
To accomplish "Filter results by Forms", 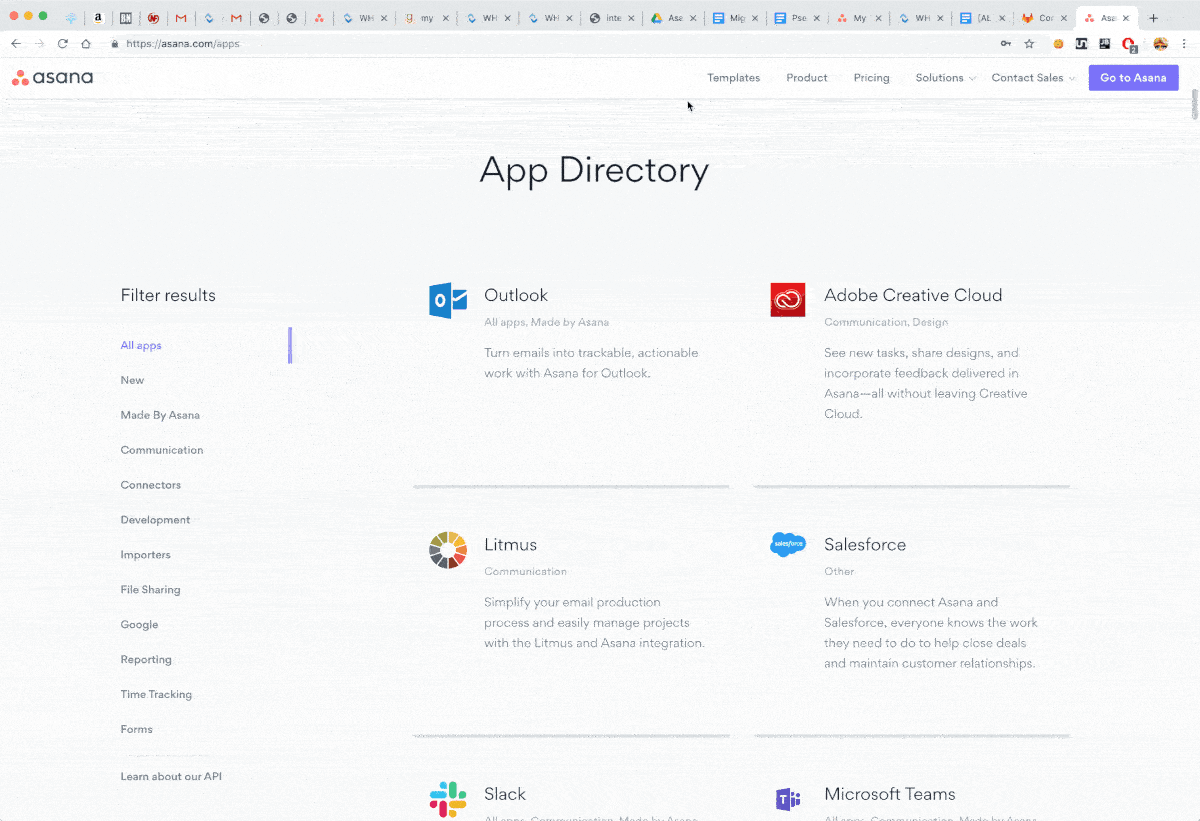I will tap(136, 730).
